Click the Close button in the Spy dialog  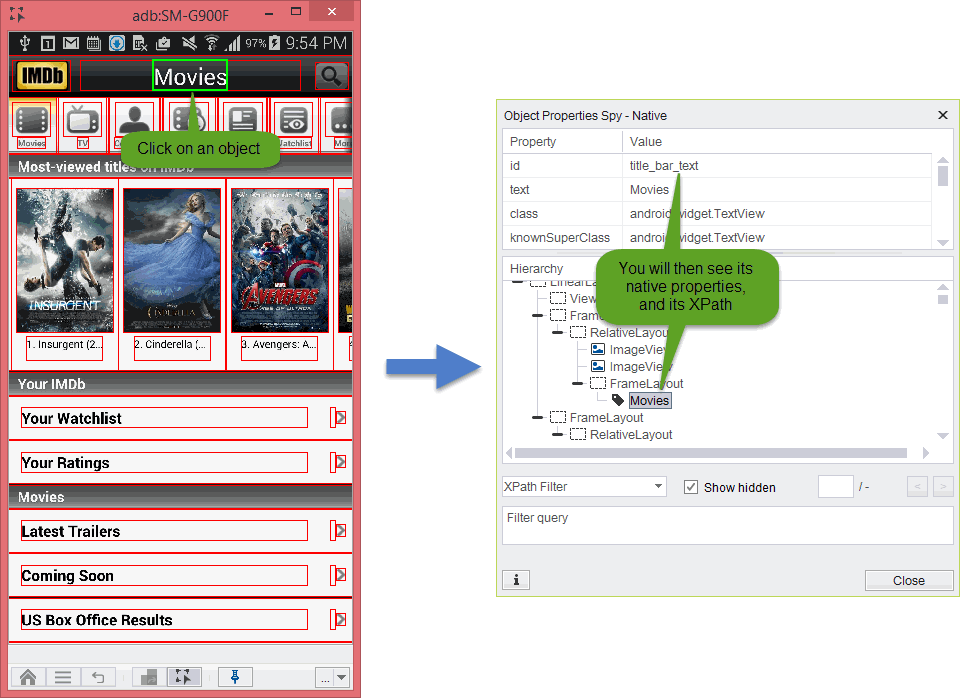(908, 580)
